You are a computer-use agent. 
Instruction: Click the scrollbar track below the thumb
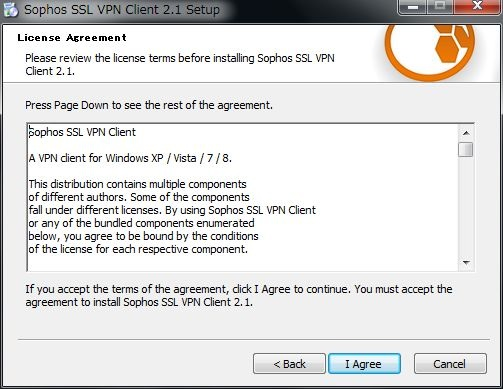point(466,206)
